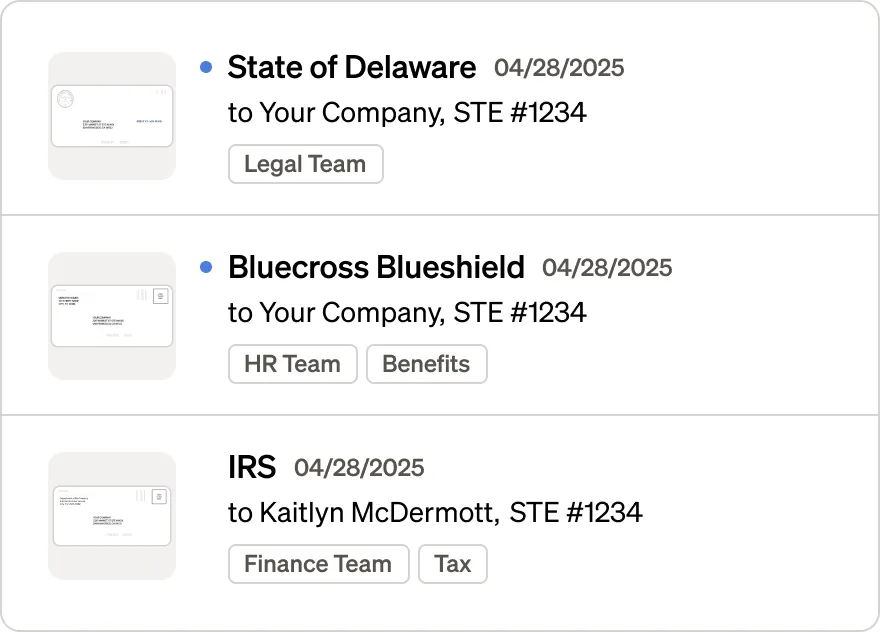Select the Legal Team tag
Image resolution: width=880 pixels, height=632 pixels.
[x=305, y=164]
